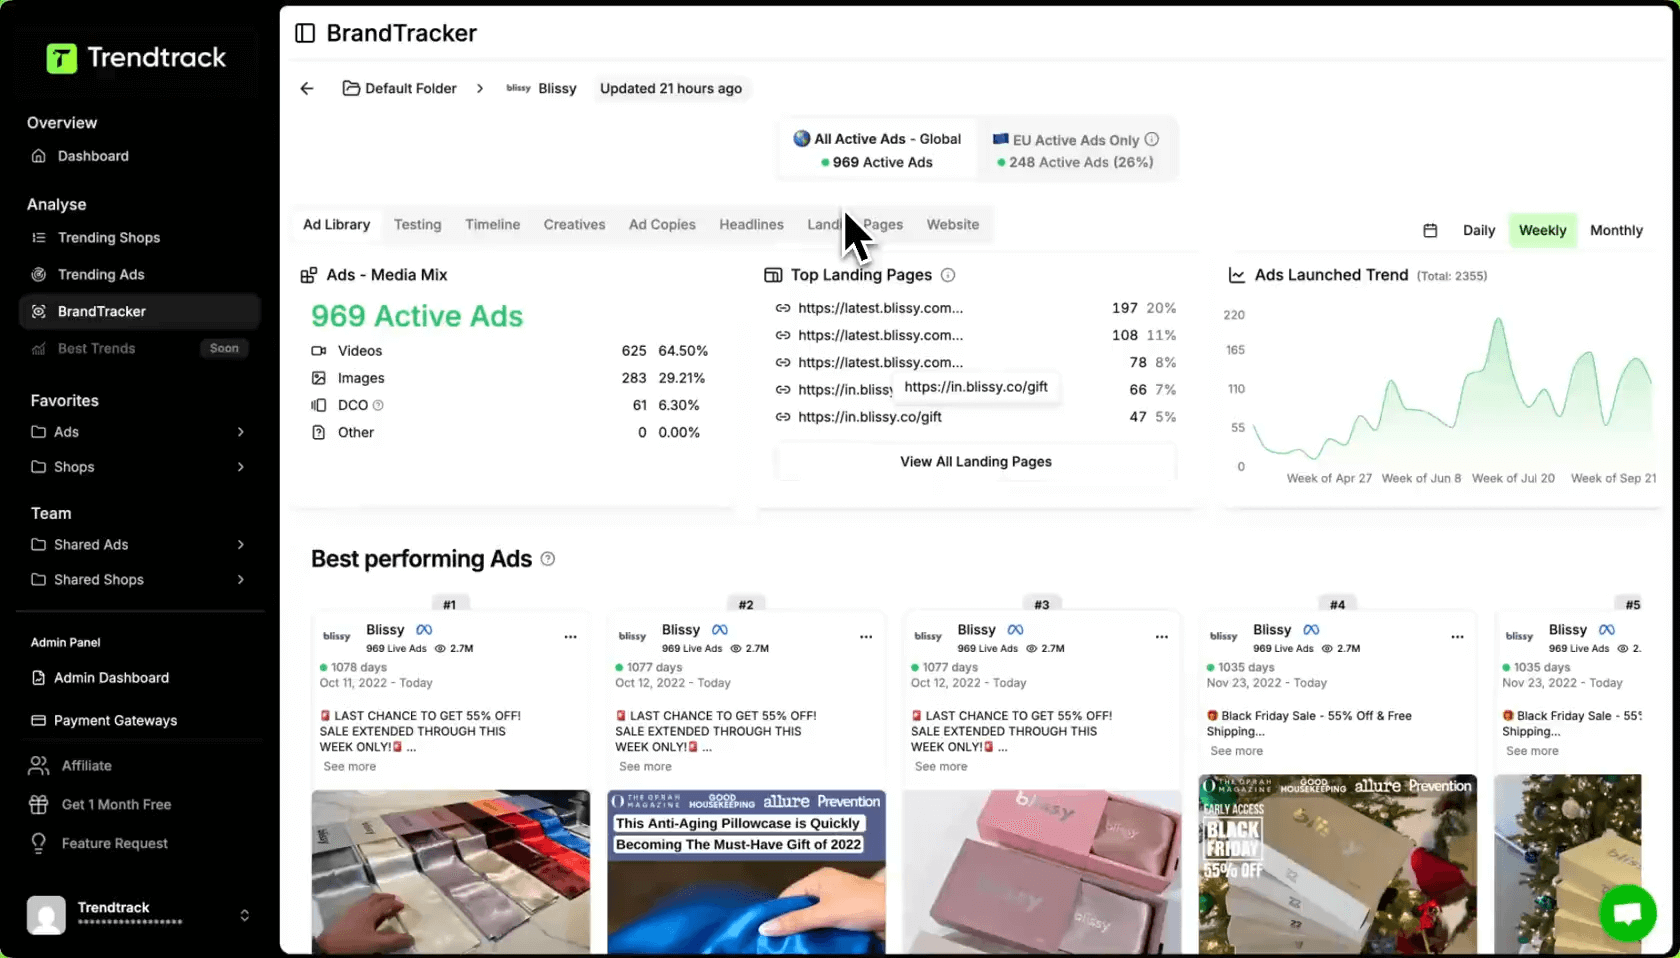Switch to EU Active Ads Only

point(1075,150)
